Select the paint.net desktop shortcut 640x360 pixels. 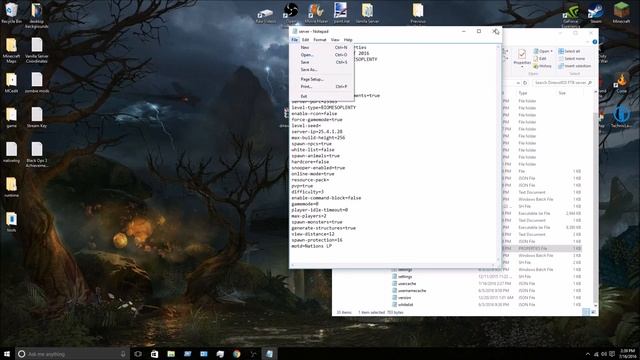point(341,13)
